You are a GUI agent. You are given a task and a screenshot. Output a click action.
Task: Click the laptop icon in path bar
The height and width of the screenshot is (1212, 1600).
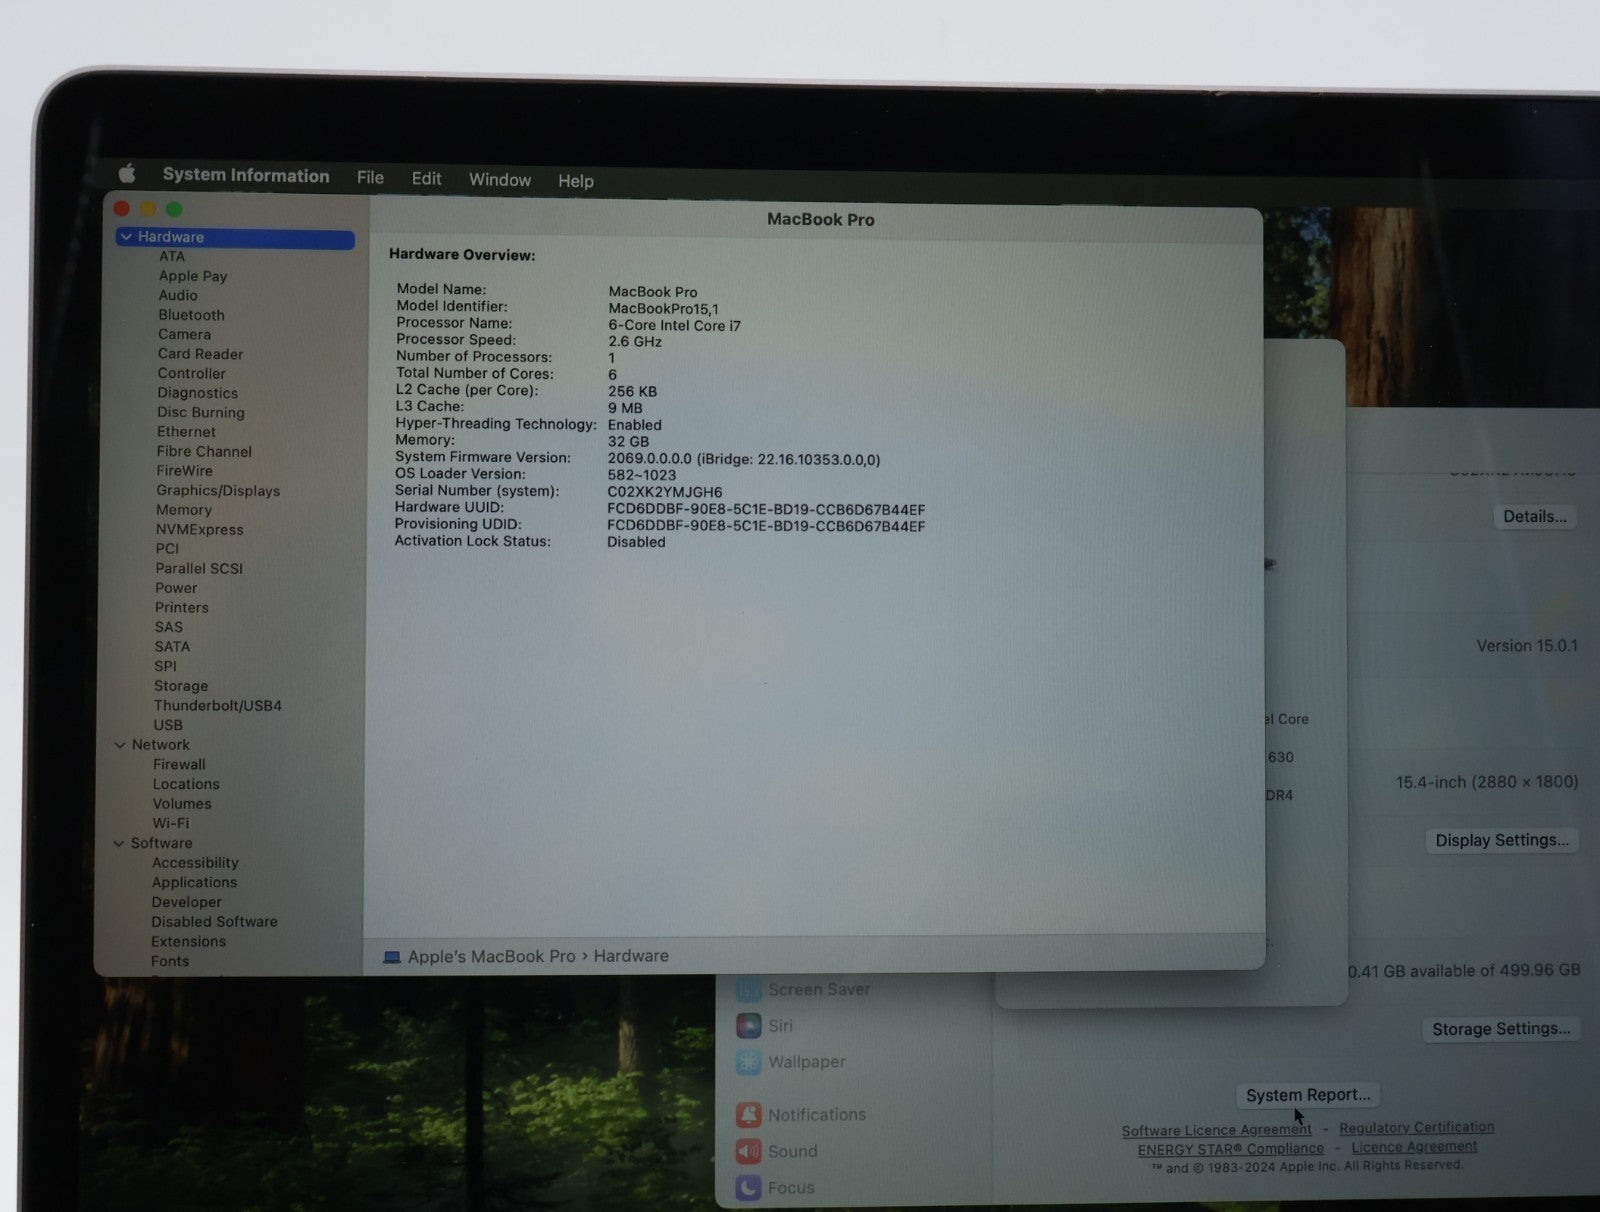[x=392, y=957]
